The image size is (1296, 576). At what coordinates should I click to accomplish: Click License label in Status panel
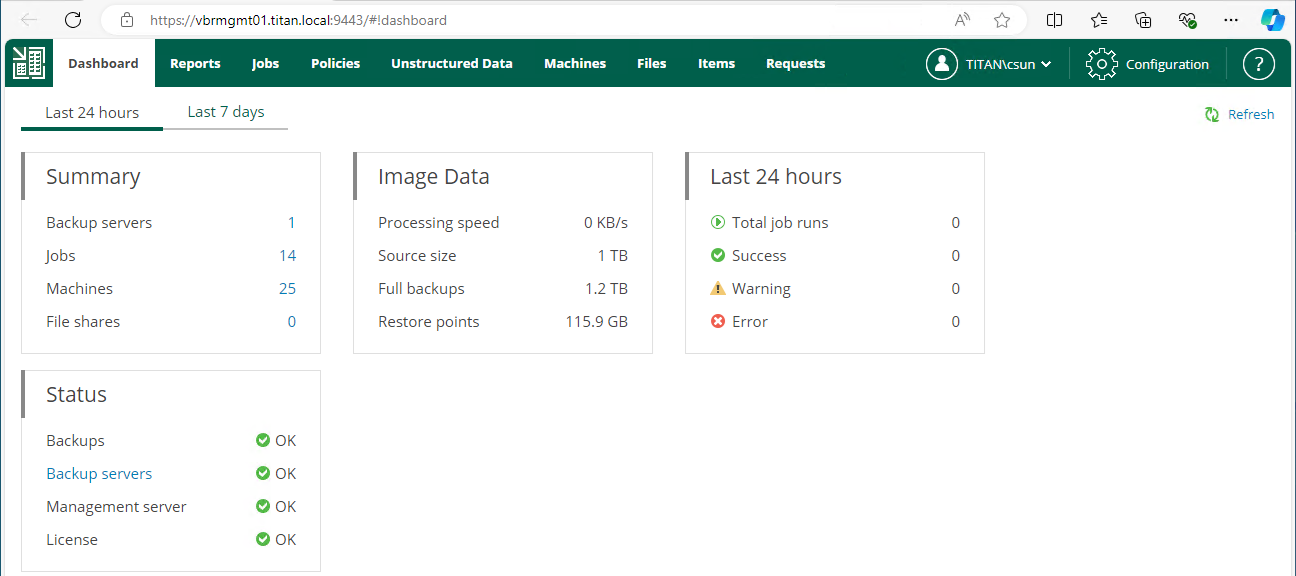(72, 540)
